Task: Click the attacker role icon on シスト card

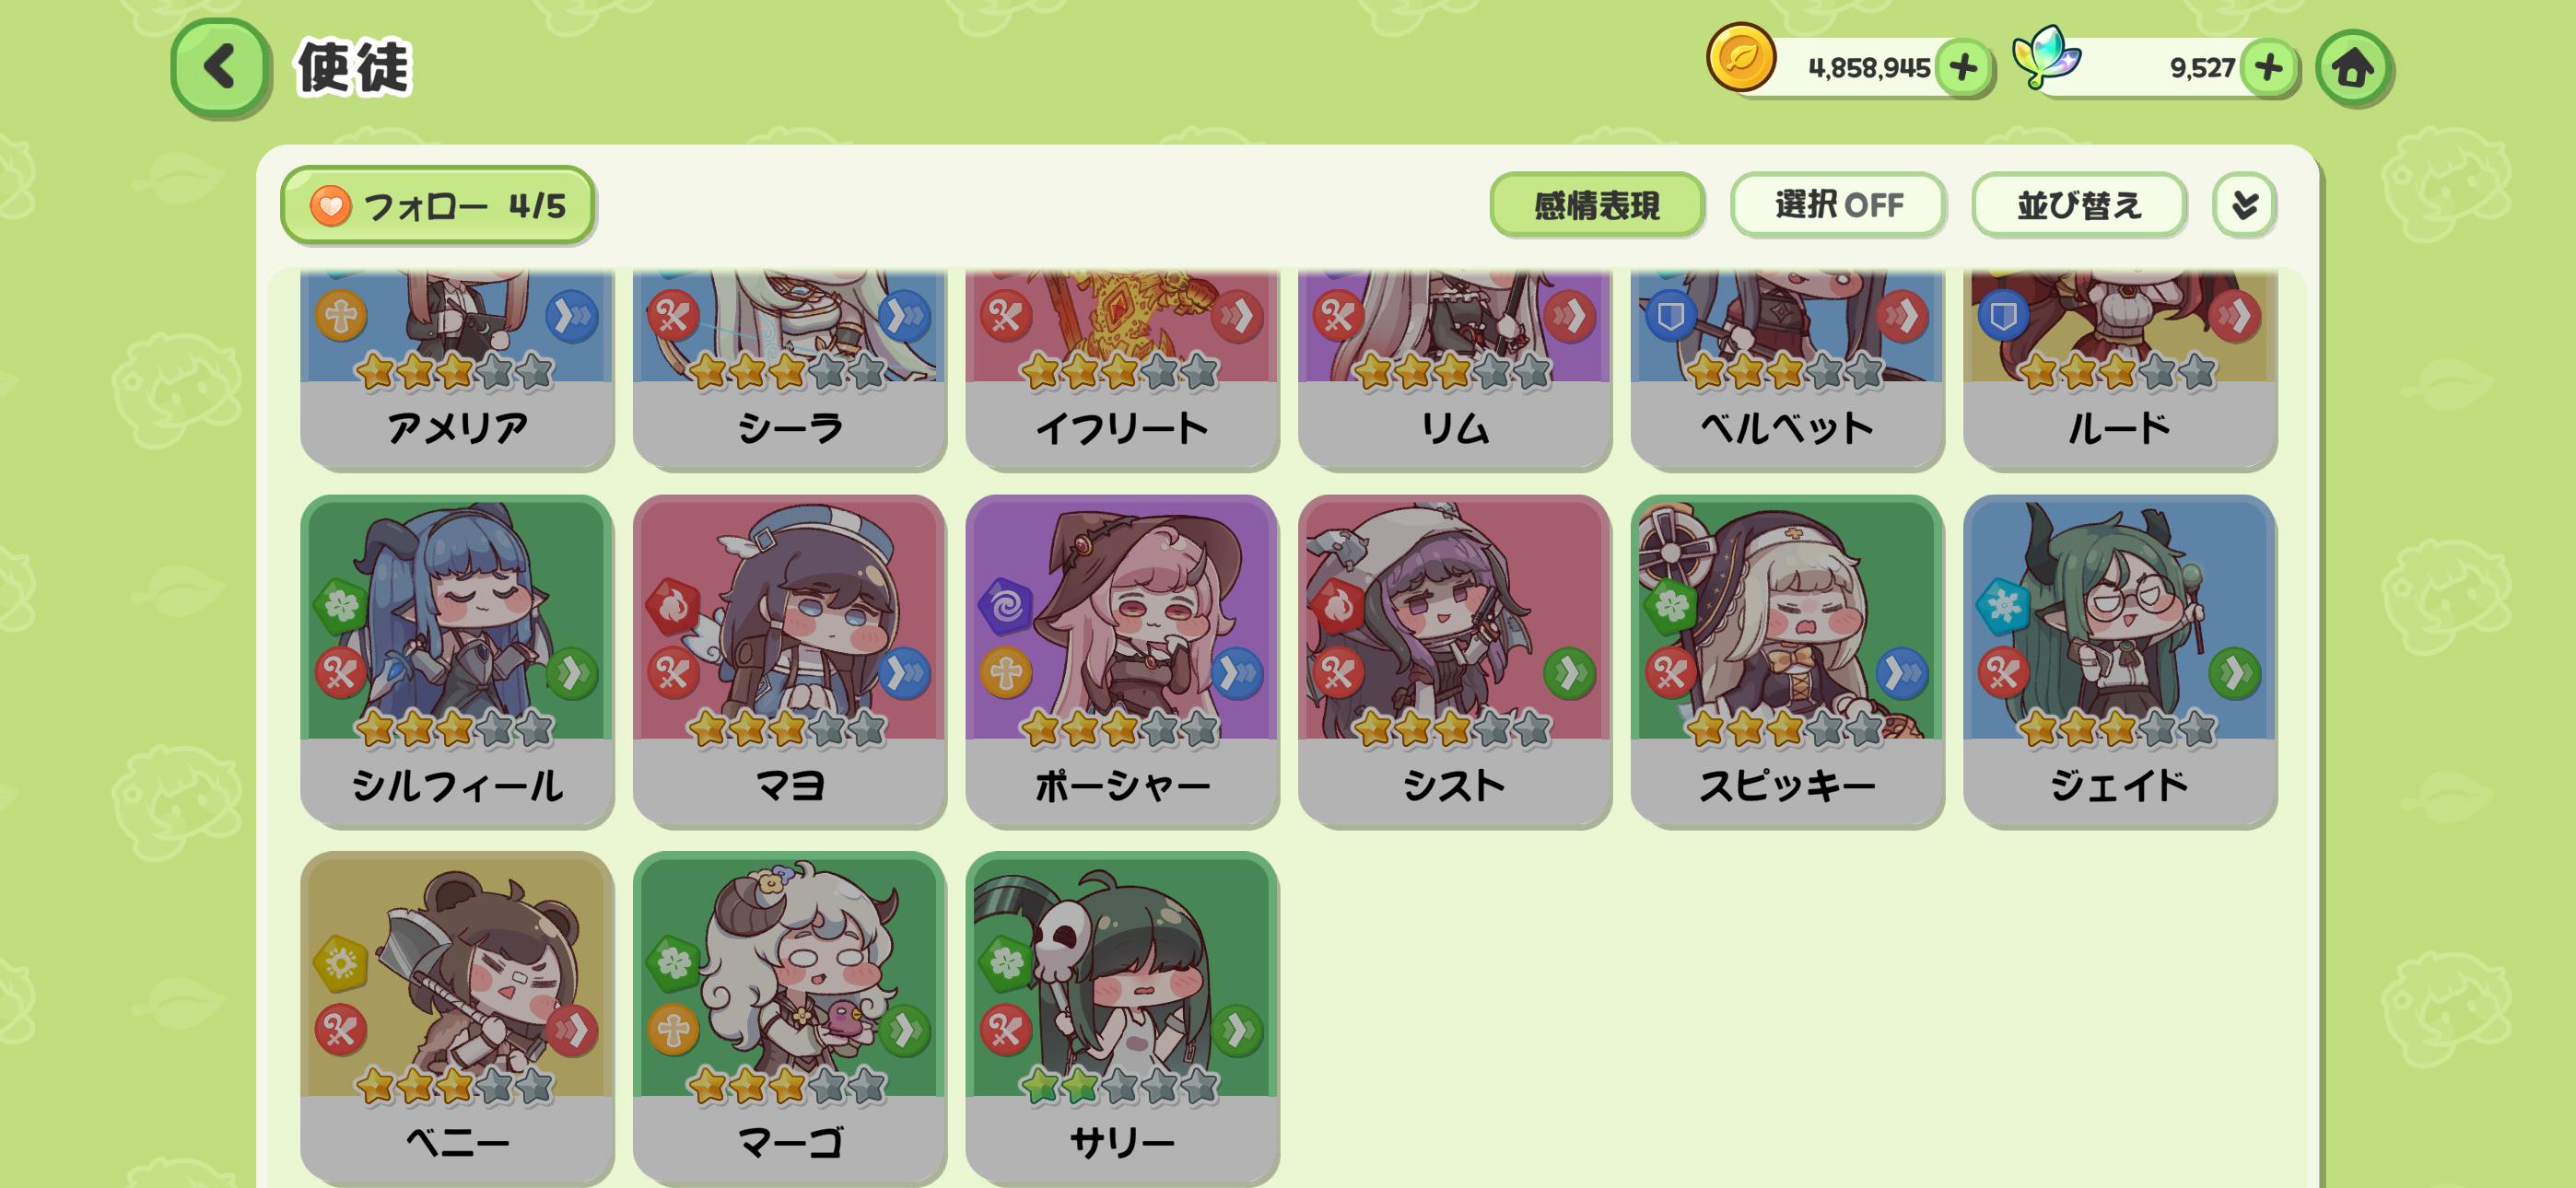Action: [x=1338, y=673]
